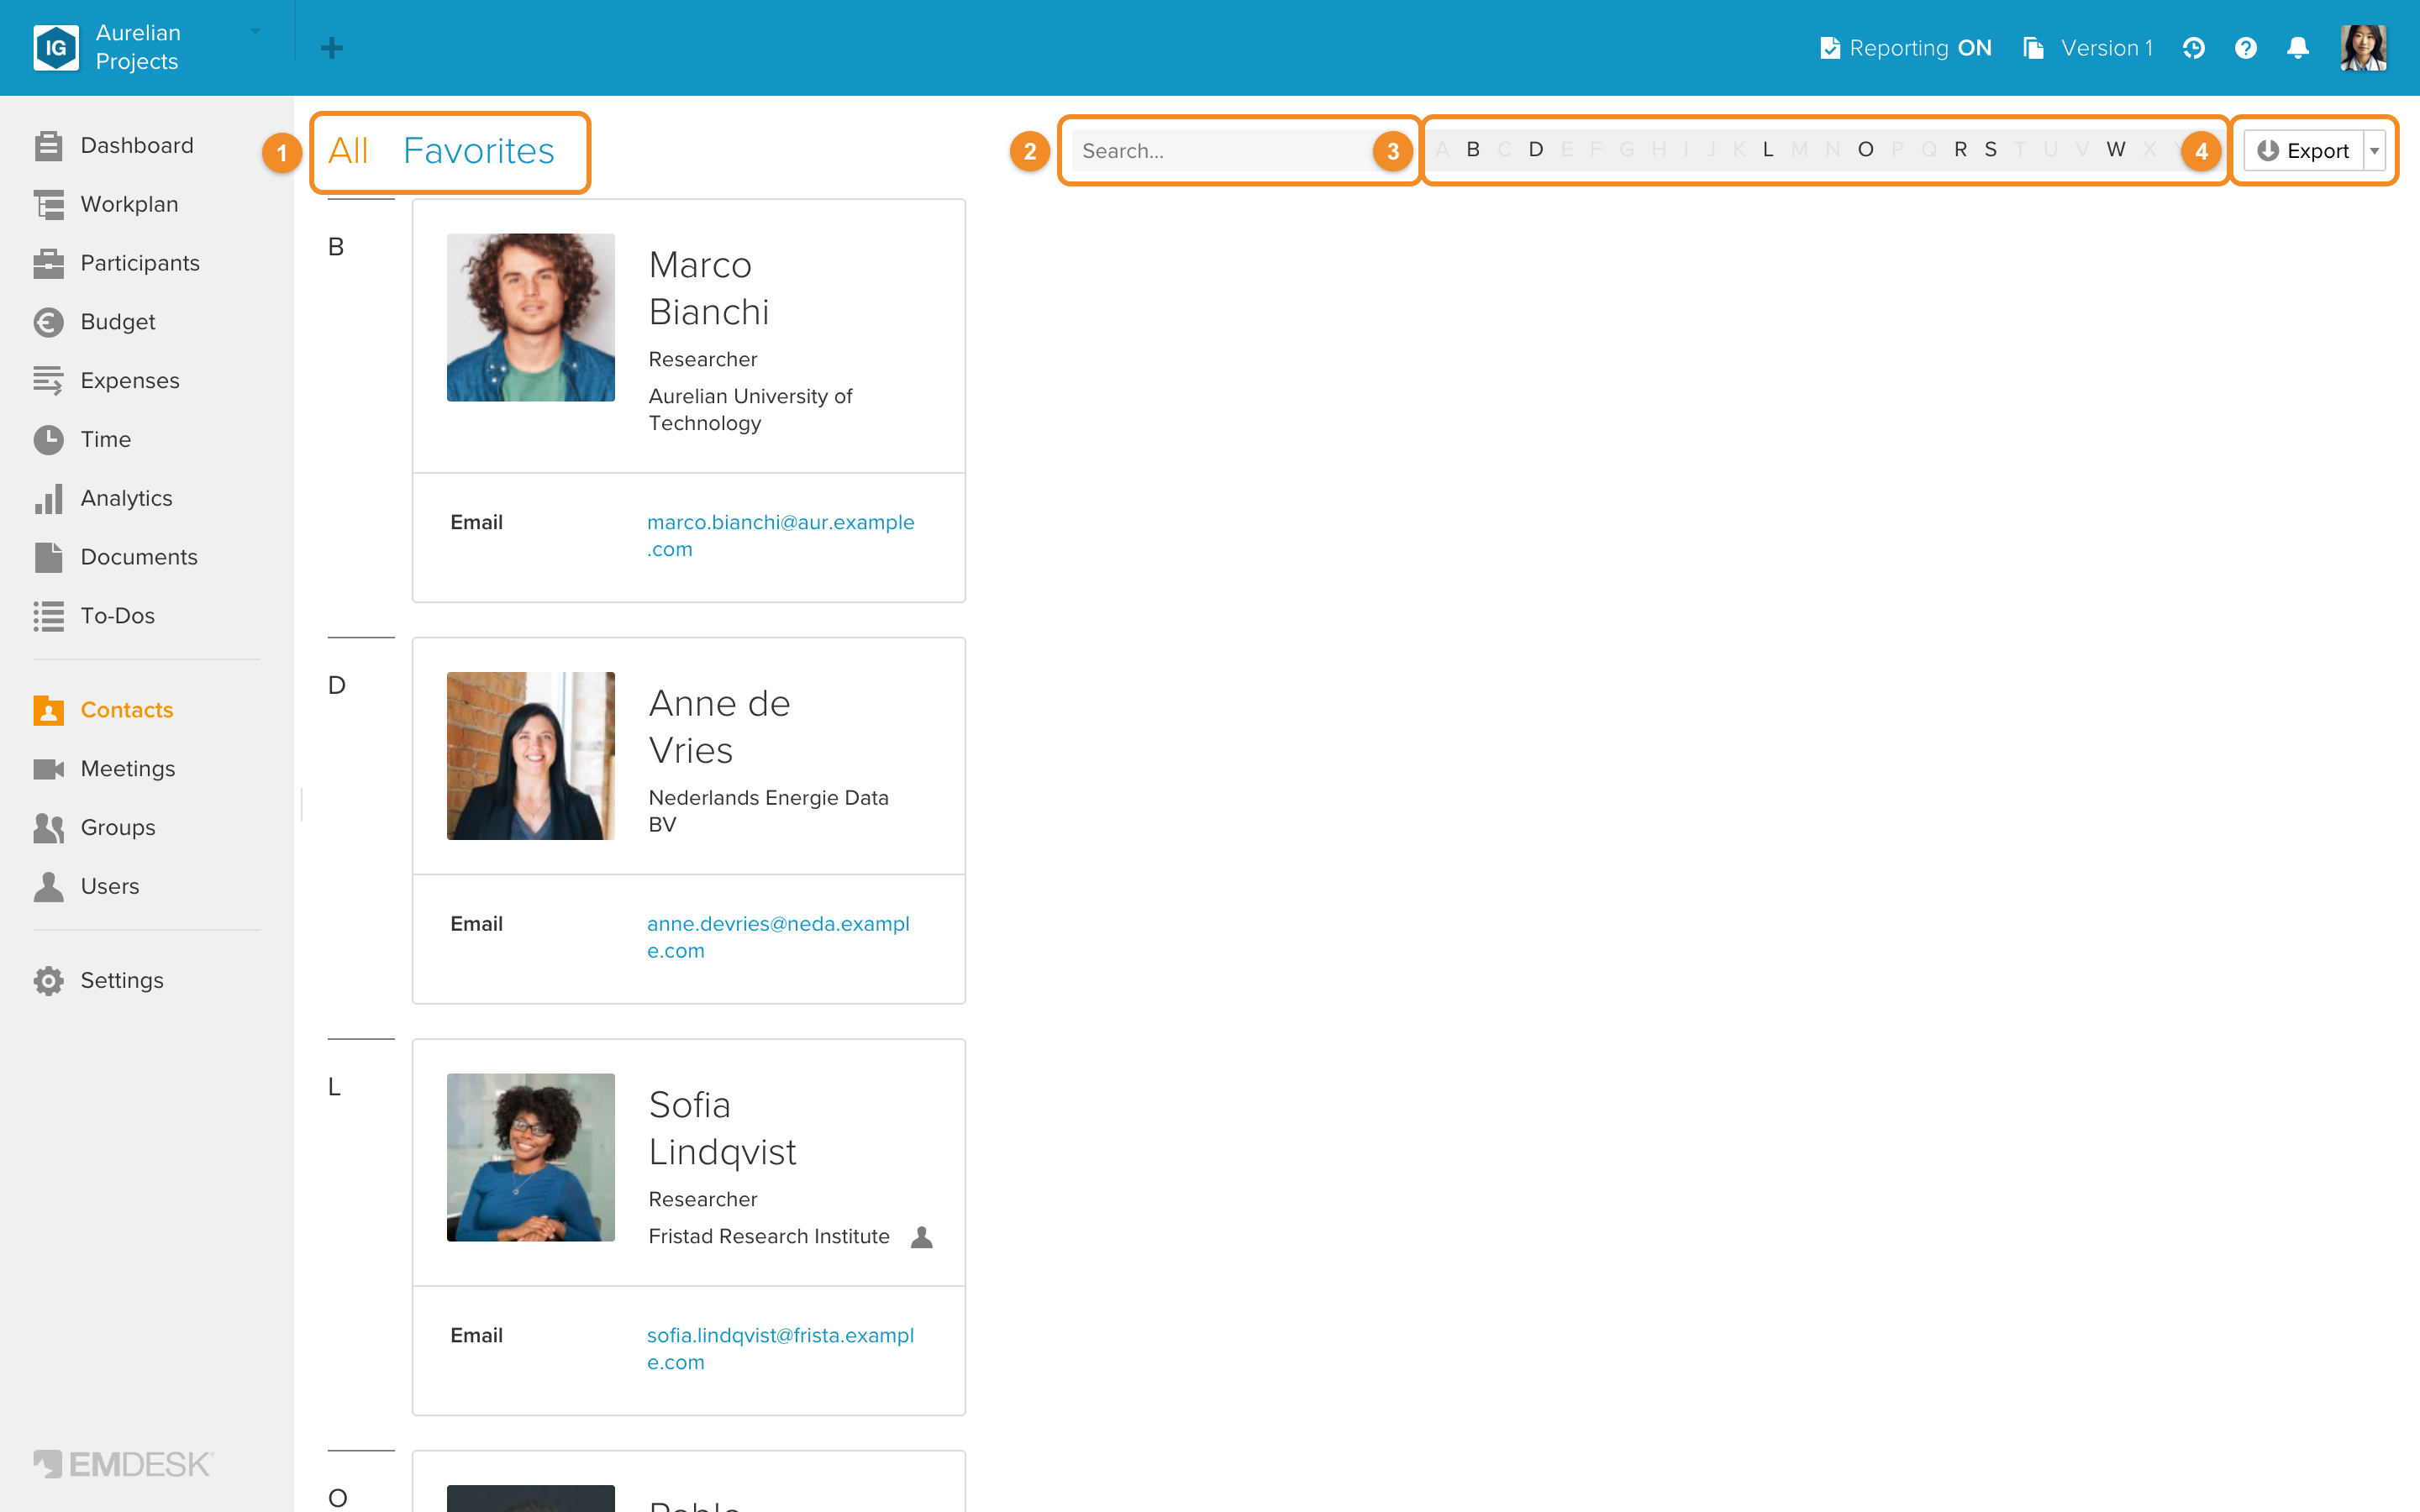Expand the Aurelian Projects dropdown arrow
The width and height of the screenshot is (2420, 1512).
tap(255, 32)
